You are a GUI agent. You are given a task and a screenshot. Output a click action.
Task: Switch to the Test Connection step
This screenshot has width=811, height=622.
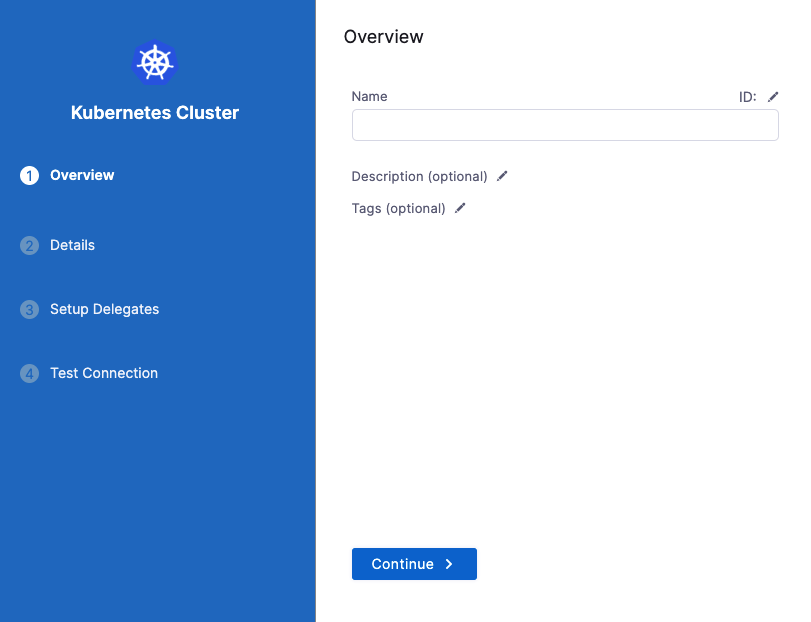click(104, 373)
